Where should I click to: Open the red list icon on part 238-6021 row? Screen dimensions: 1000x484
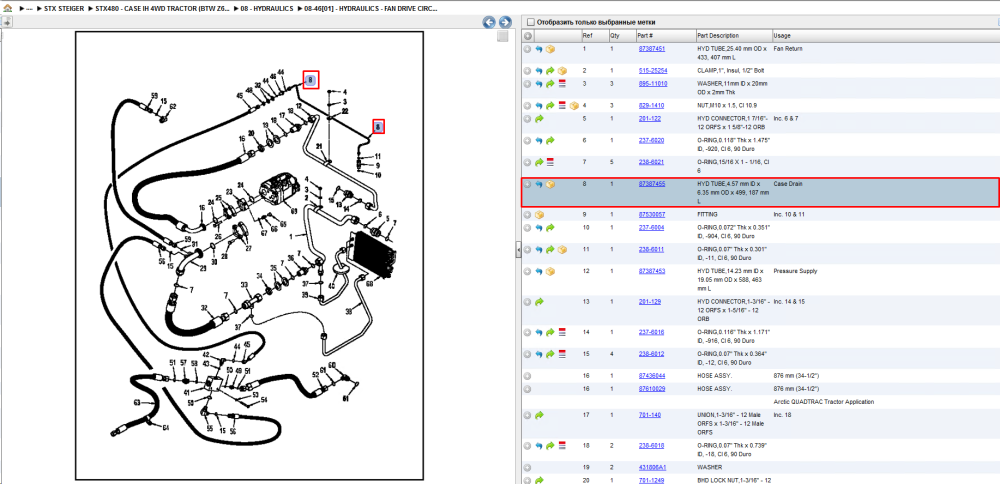pyautogui.click(x=550, y=162)
